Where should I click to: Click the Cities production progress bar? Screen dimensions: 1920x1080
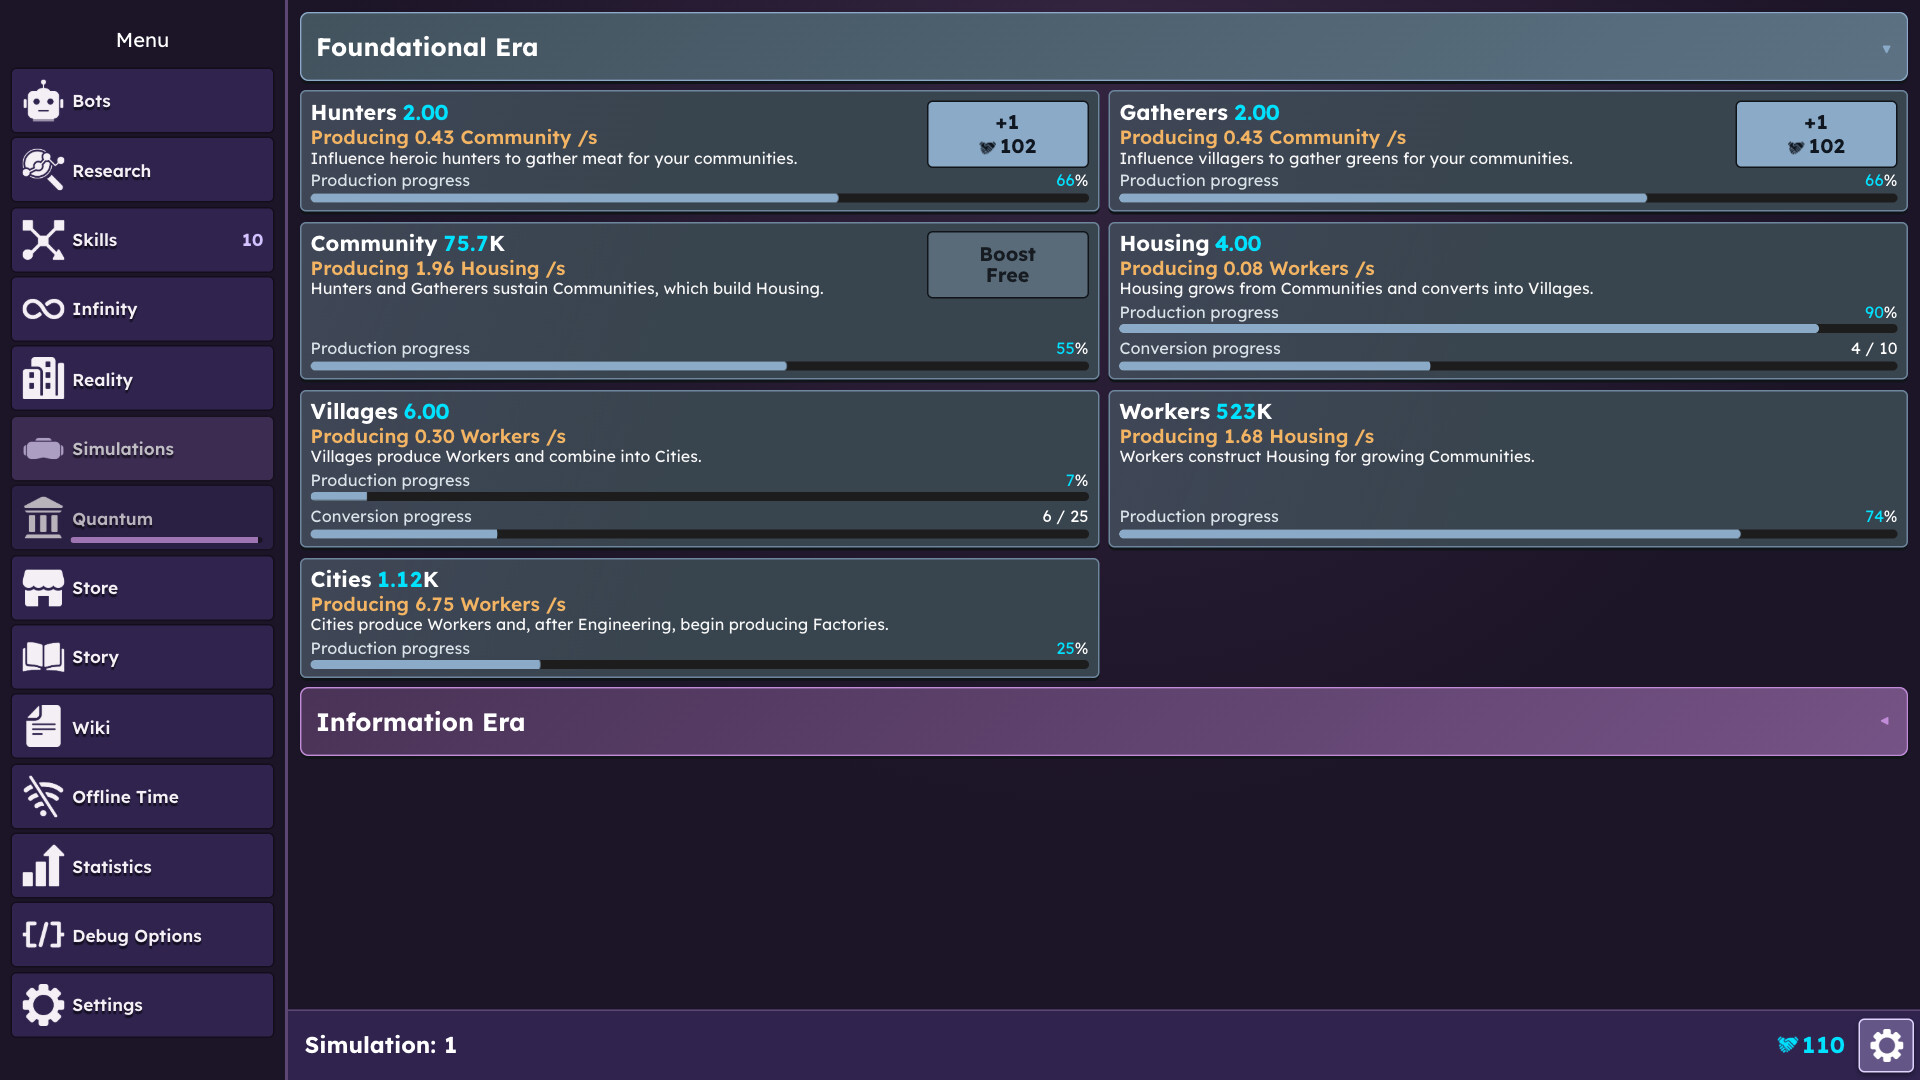click(x=699, y=664)
